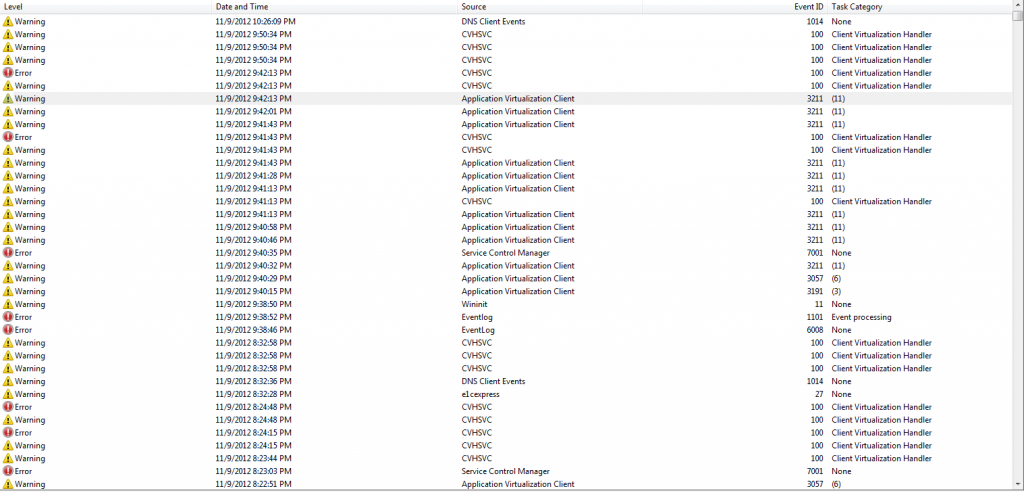The width and height of the screenshot is (1024, 492).
Task: Click the error icon of the 9:41:43 PM CVHSVC event
Action: 8,137
